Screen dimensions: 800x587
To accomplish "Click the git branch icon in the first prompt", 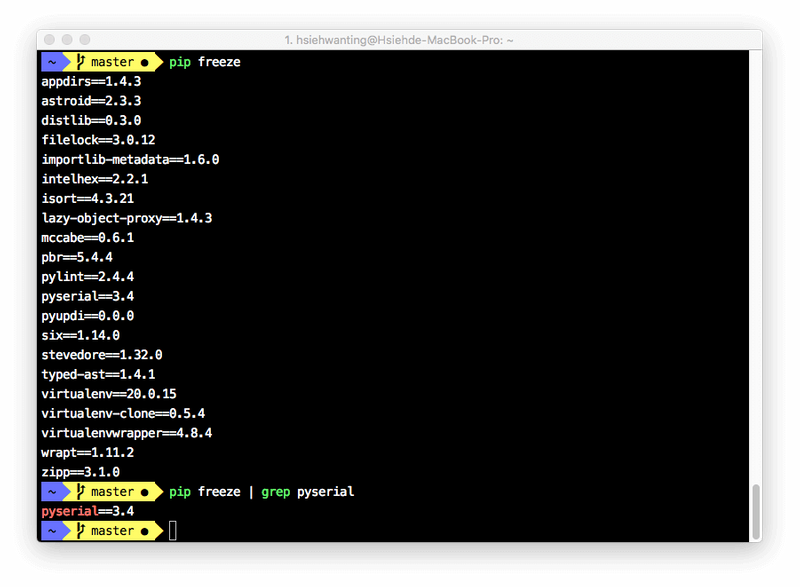I will 80,62.
